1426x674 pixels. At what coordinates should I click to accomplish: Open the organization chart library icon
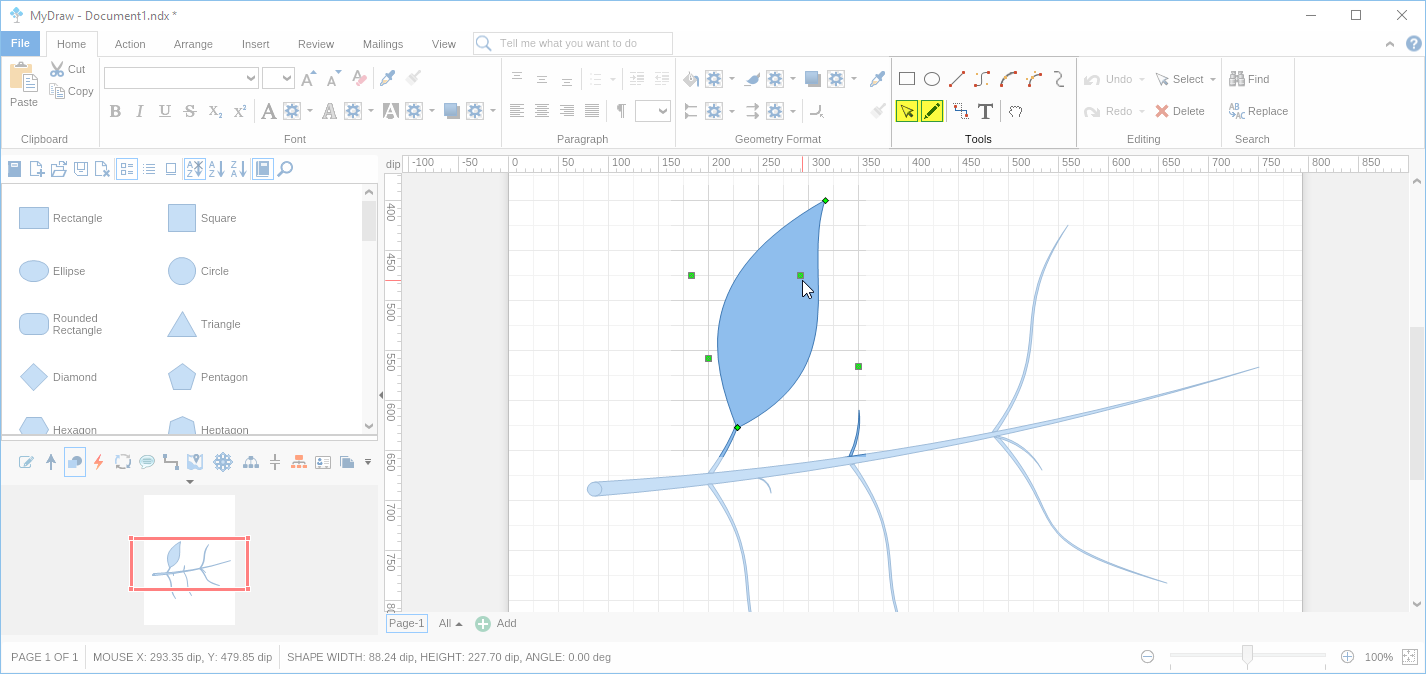(298, 462)
